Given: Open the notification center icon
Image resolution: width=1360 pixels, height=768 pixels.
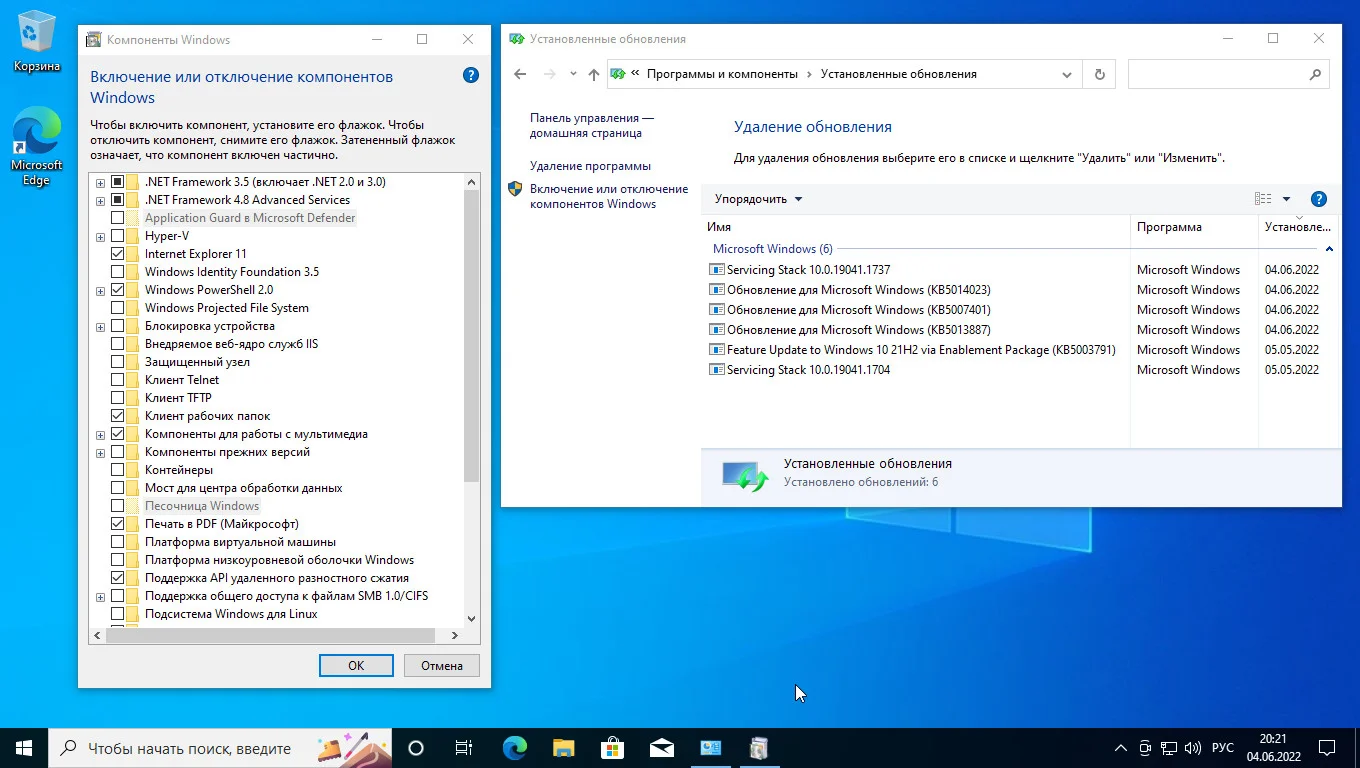Looking at the screenshot, I should tap(1327, 748).
